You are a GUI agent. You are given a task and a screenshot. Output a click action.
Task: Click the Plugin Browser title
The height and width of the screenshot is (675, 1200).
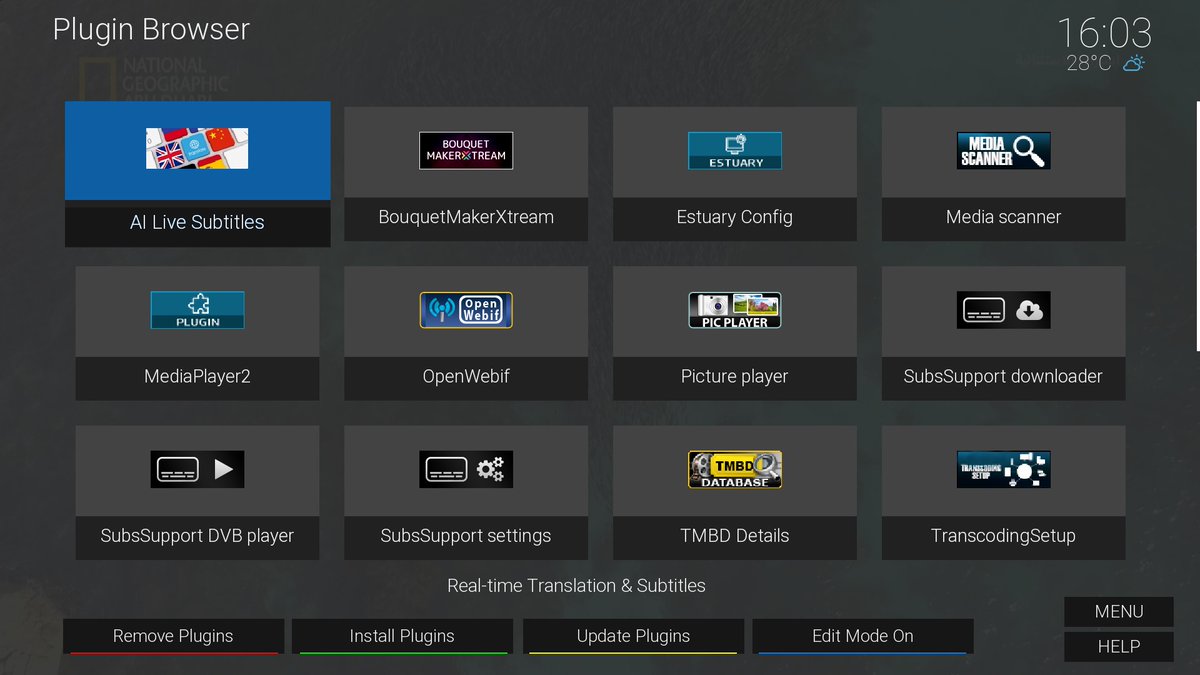[x=151, y=30]
